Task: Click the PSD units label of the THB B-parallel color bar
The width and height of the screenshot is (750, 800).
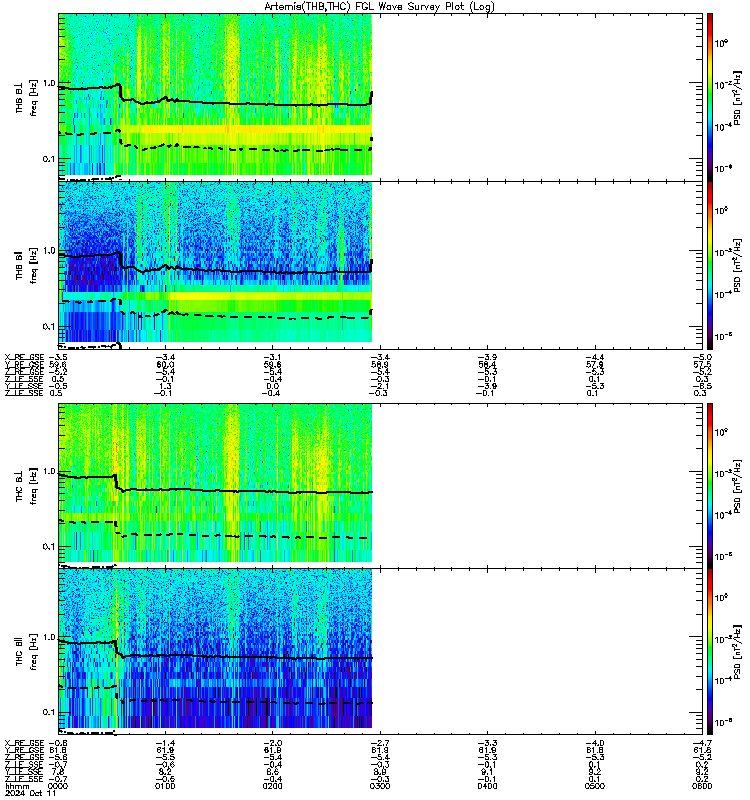Action: click(x=737, y=265)
